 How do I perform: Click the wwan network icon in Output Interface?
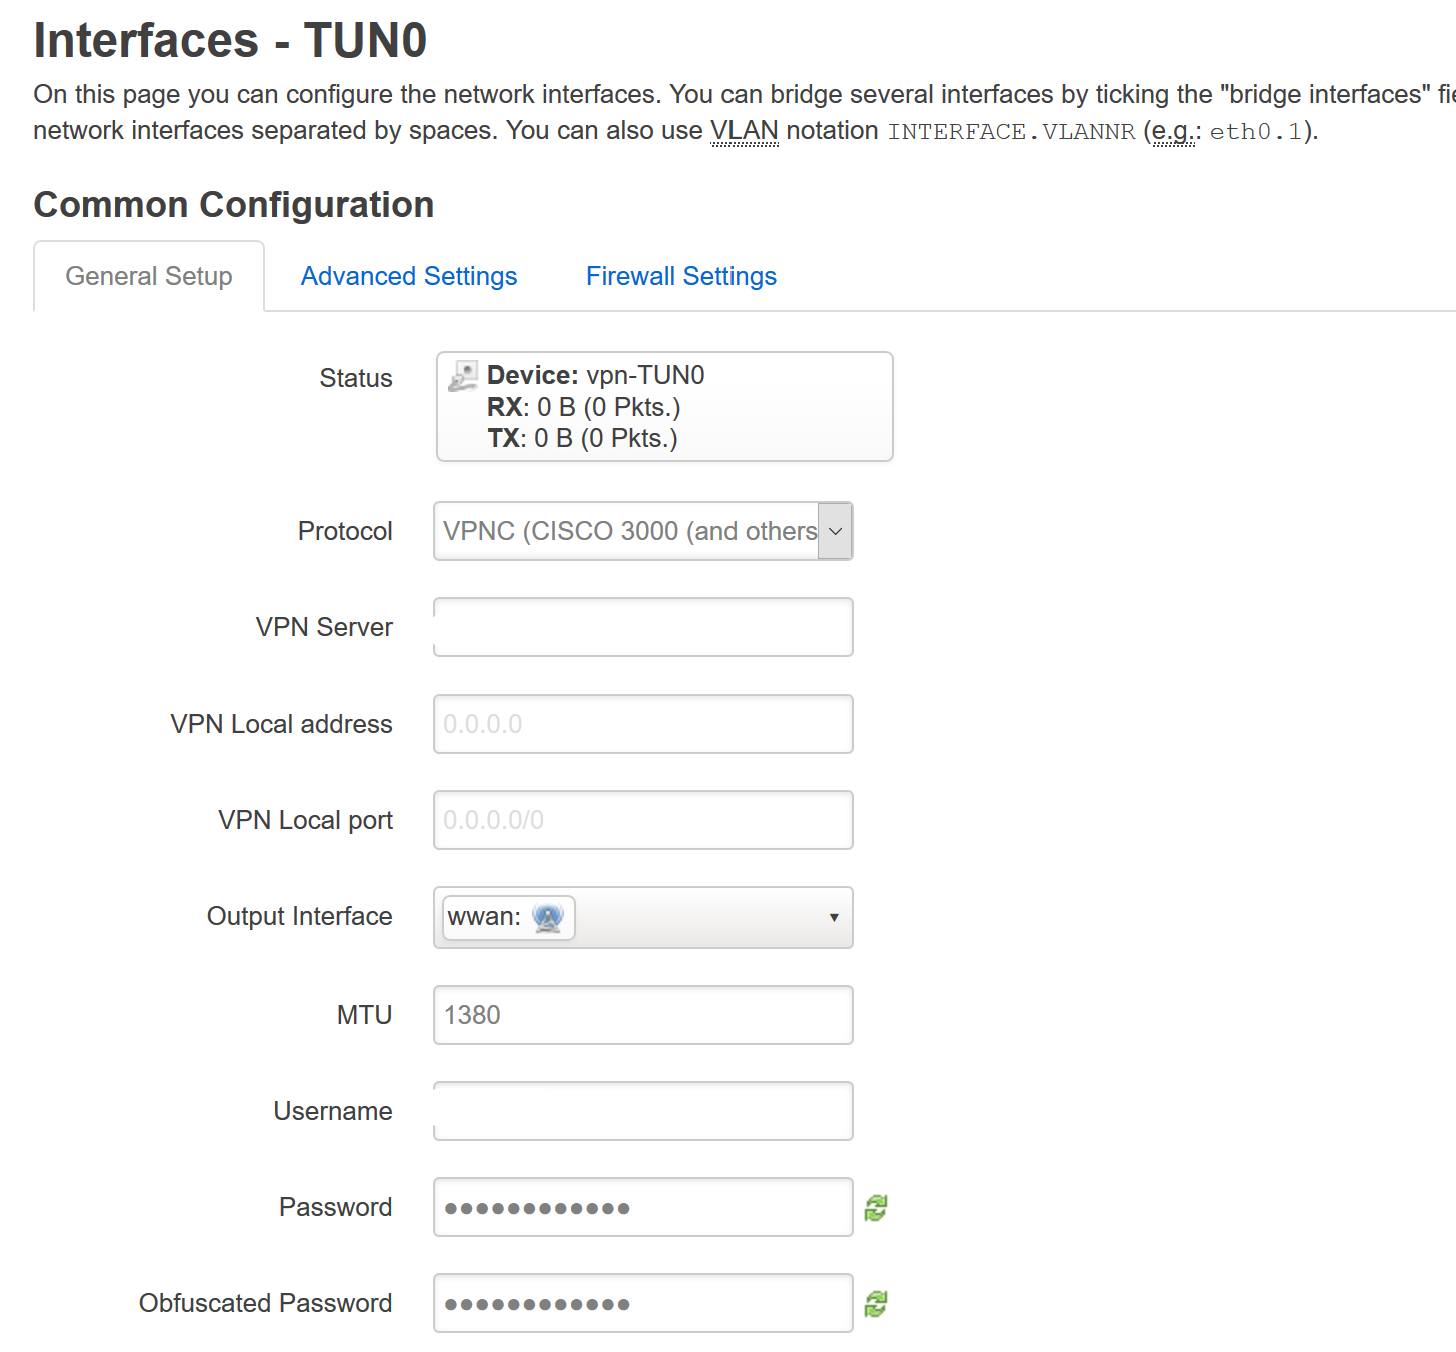click(548, 917)
